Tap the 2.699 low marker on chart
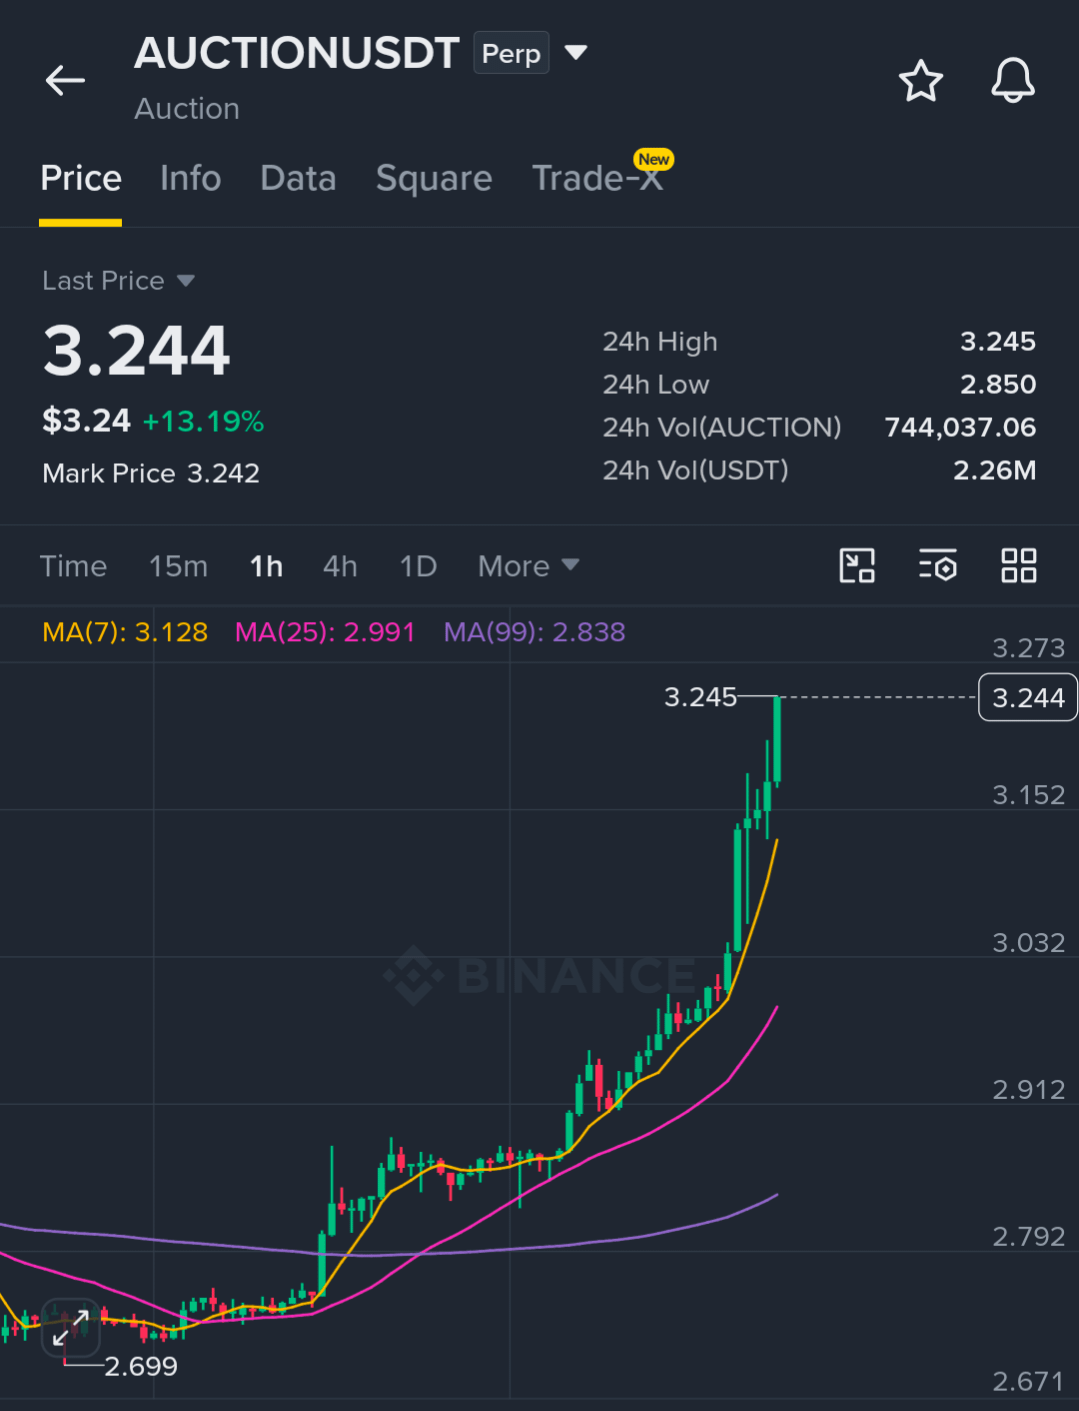 (141, 1366)
